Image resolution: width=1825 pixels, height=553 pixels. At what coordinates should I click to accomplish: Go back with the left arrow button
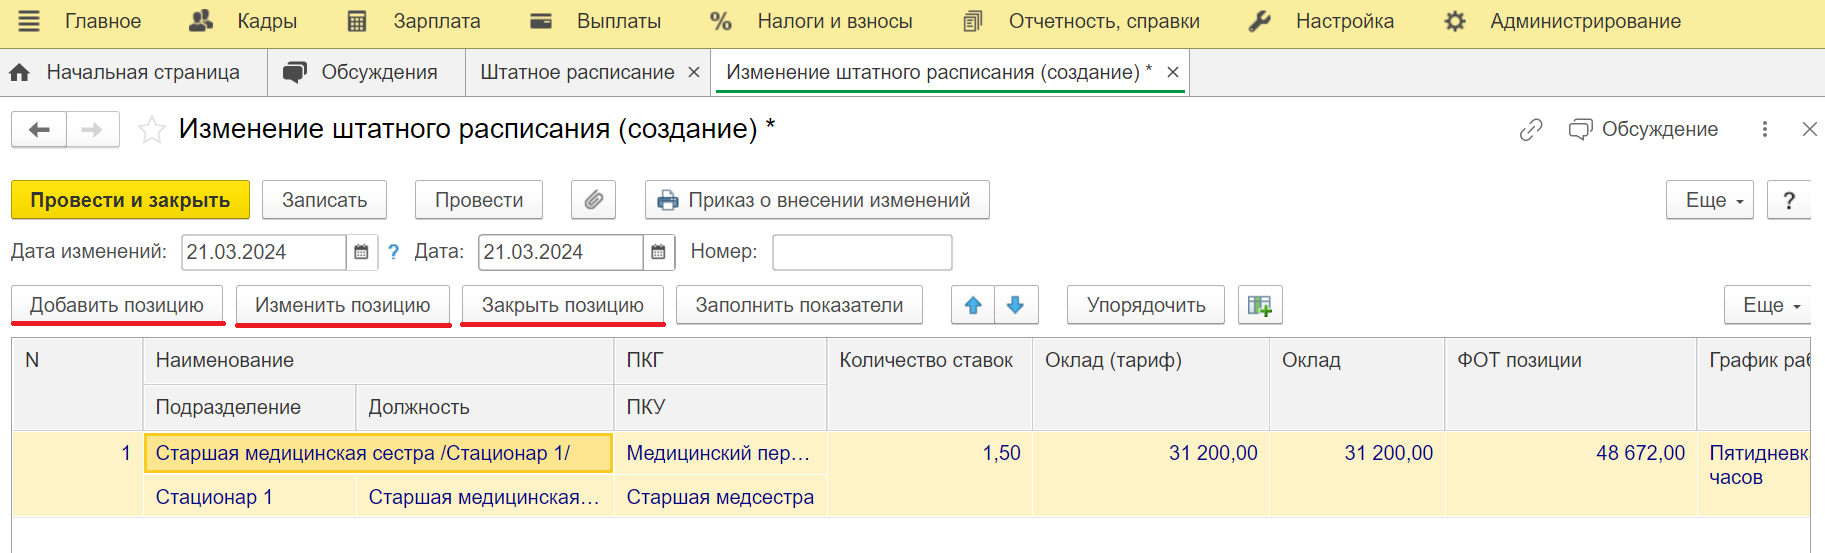click(x=39, y=130)
